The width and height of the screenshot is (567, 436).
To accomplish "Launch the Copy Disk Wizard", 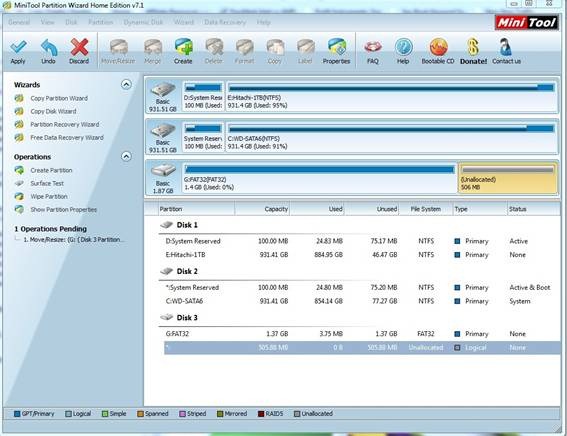I will [x=53, y=111].
